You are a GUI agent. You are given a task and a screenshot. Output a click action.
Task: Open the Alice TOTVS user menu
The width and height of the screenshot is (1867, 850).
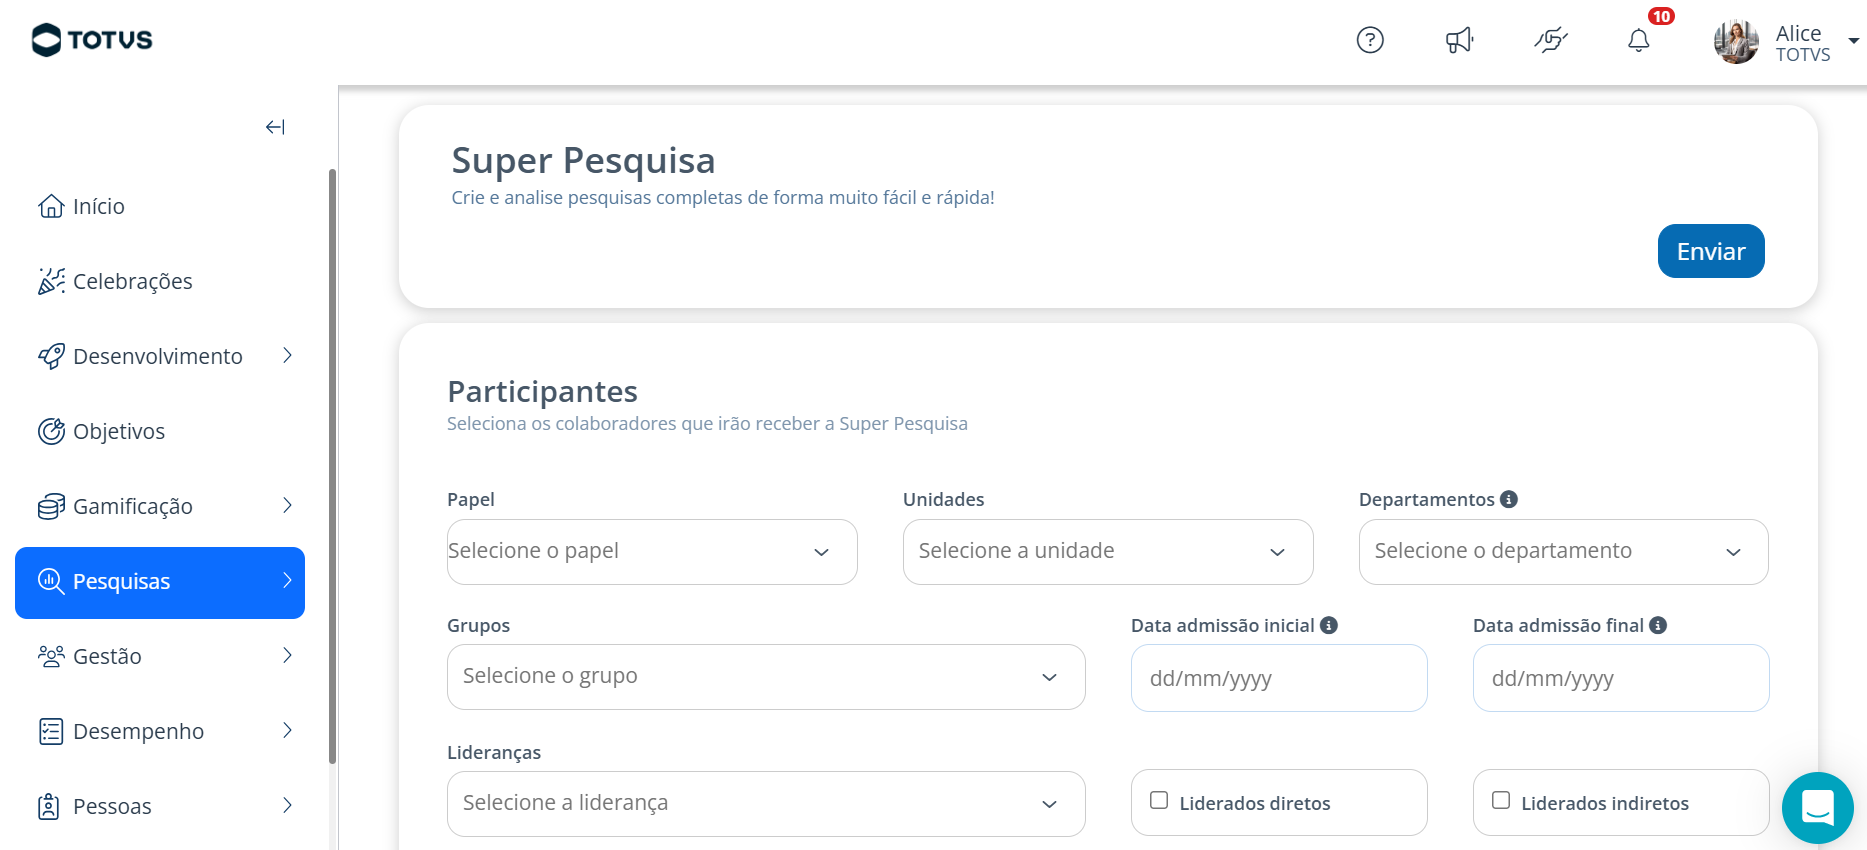(x=1786, y=42)
